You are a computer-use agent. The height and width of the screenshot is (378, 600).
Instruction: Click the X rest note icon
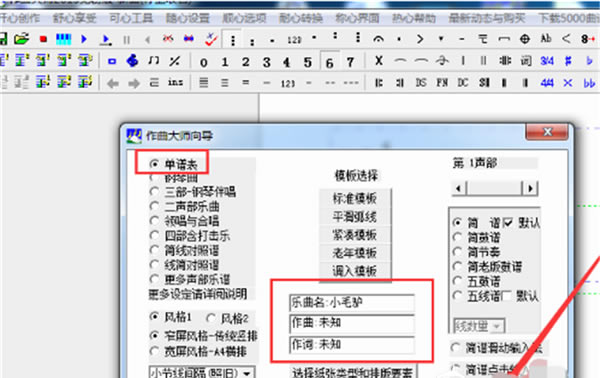pos(379,60)
